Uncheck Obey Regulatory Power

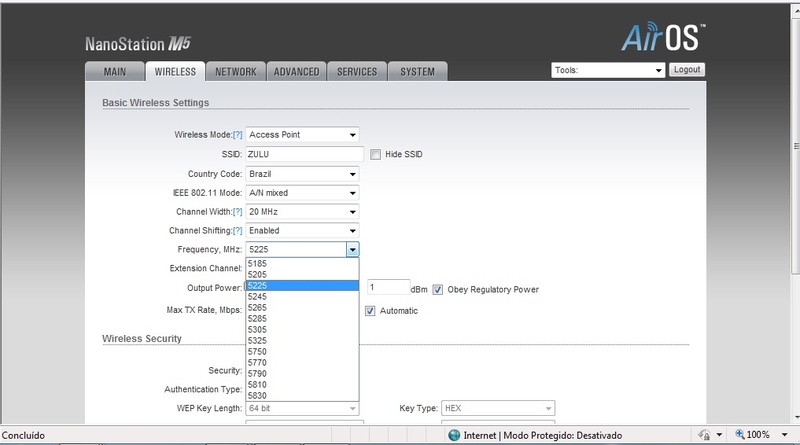438,290
